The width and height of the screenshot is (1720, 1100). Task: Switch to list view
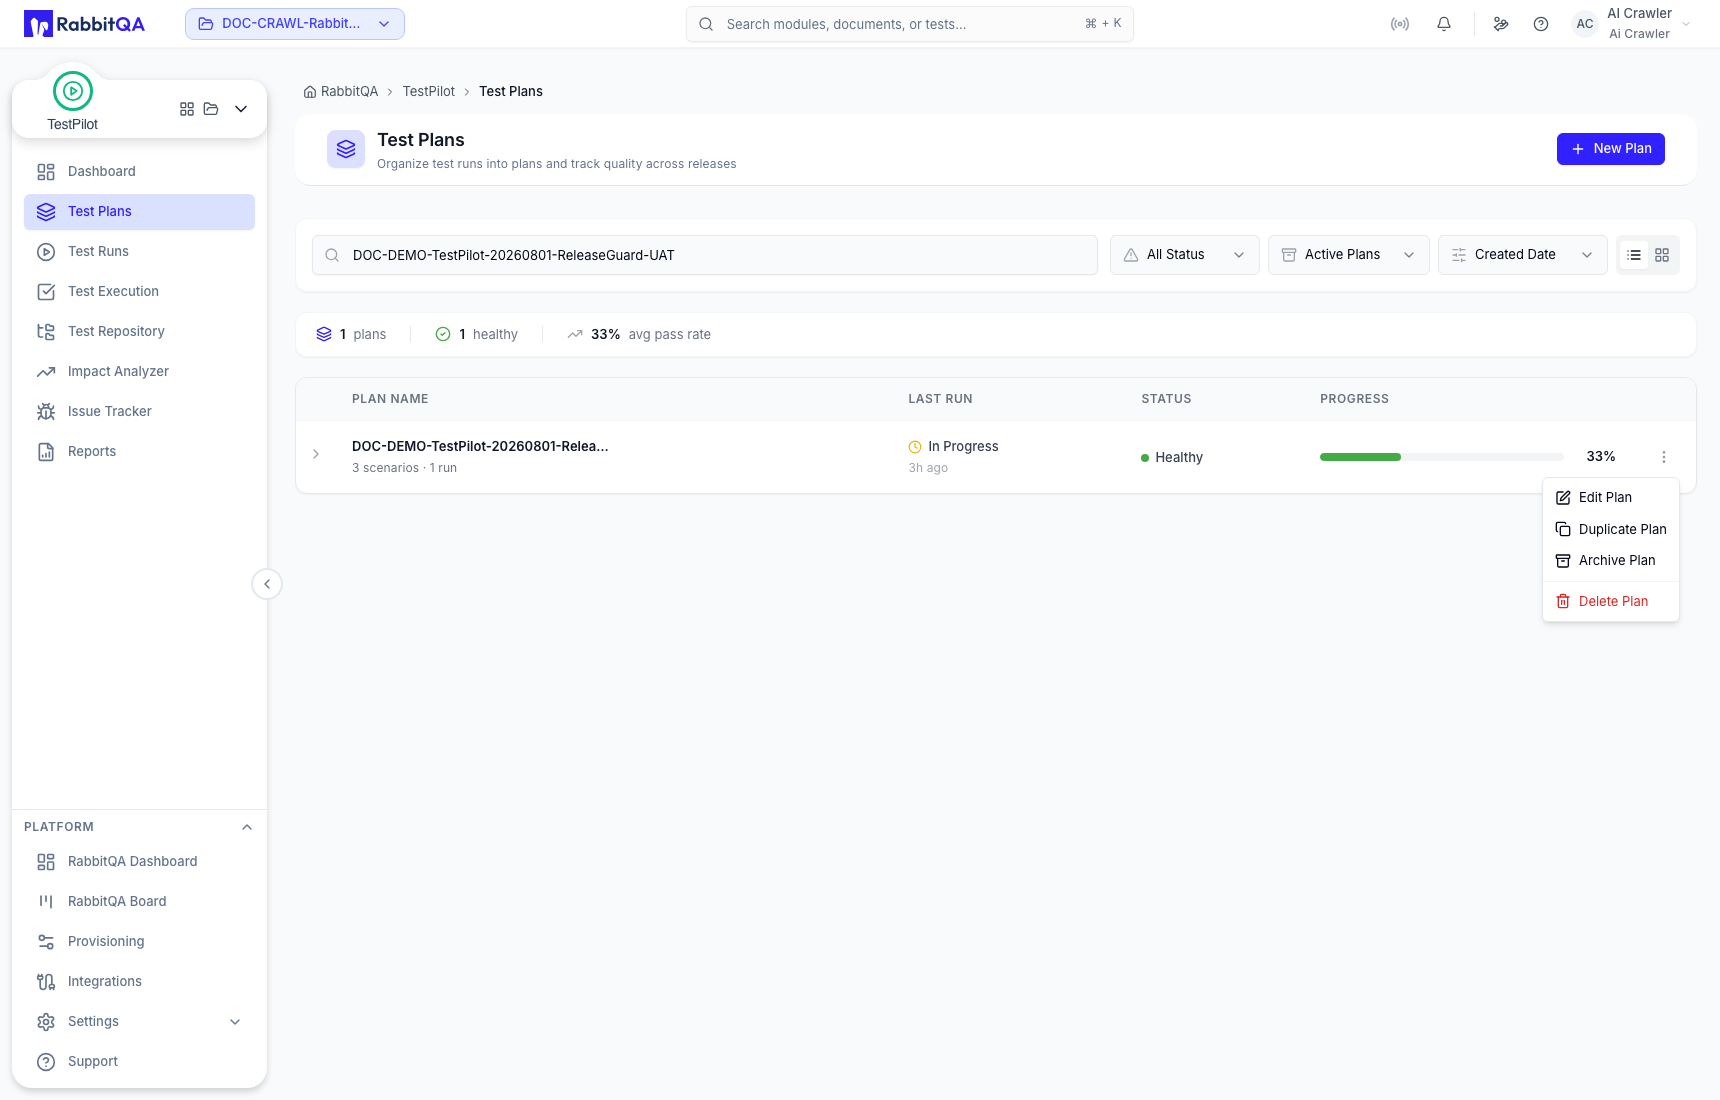click(x=1634, y=255)
